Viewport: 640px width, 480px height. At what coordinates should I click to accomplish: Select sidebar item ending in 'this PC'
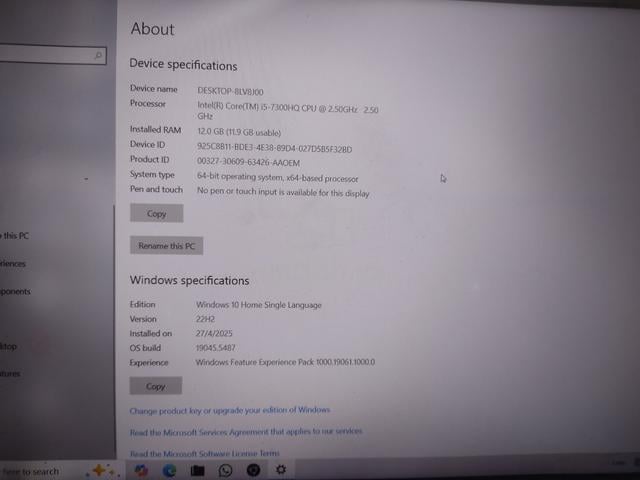coord(15,236)
